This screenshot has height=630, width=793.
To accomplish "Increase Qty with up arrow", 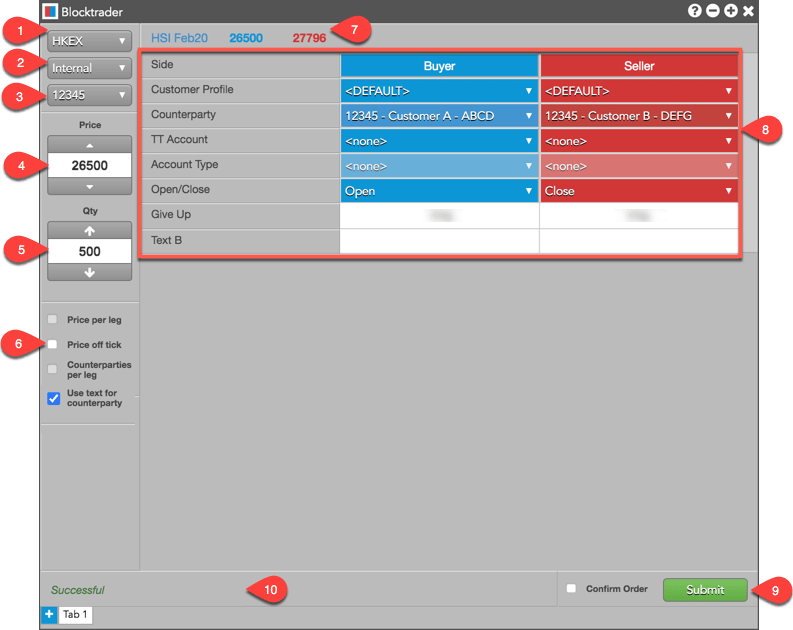I will pos(90,231).
